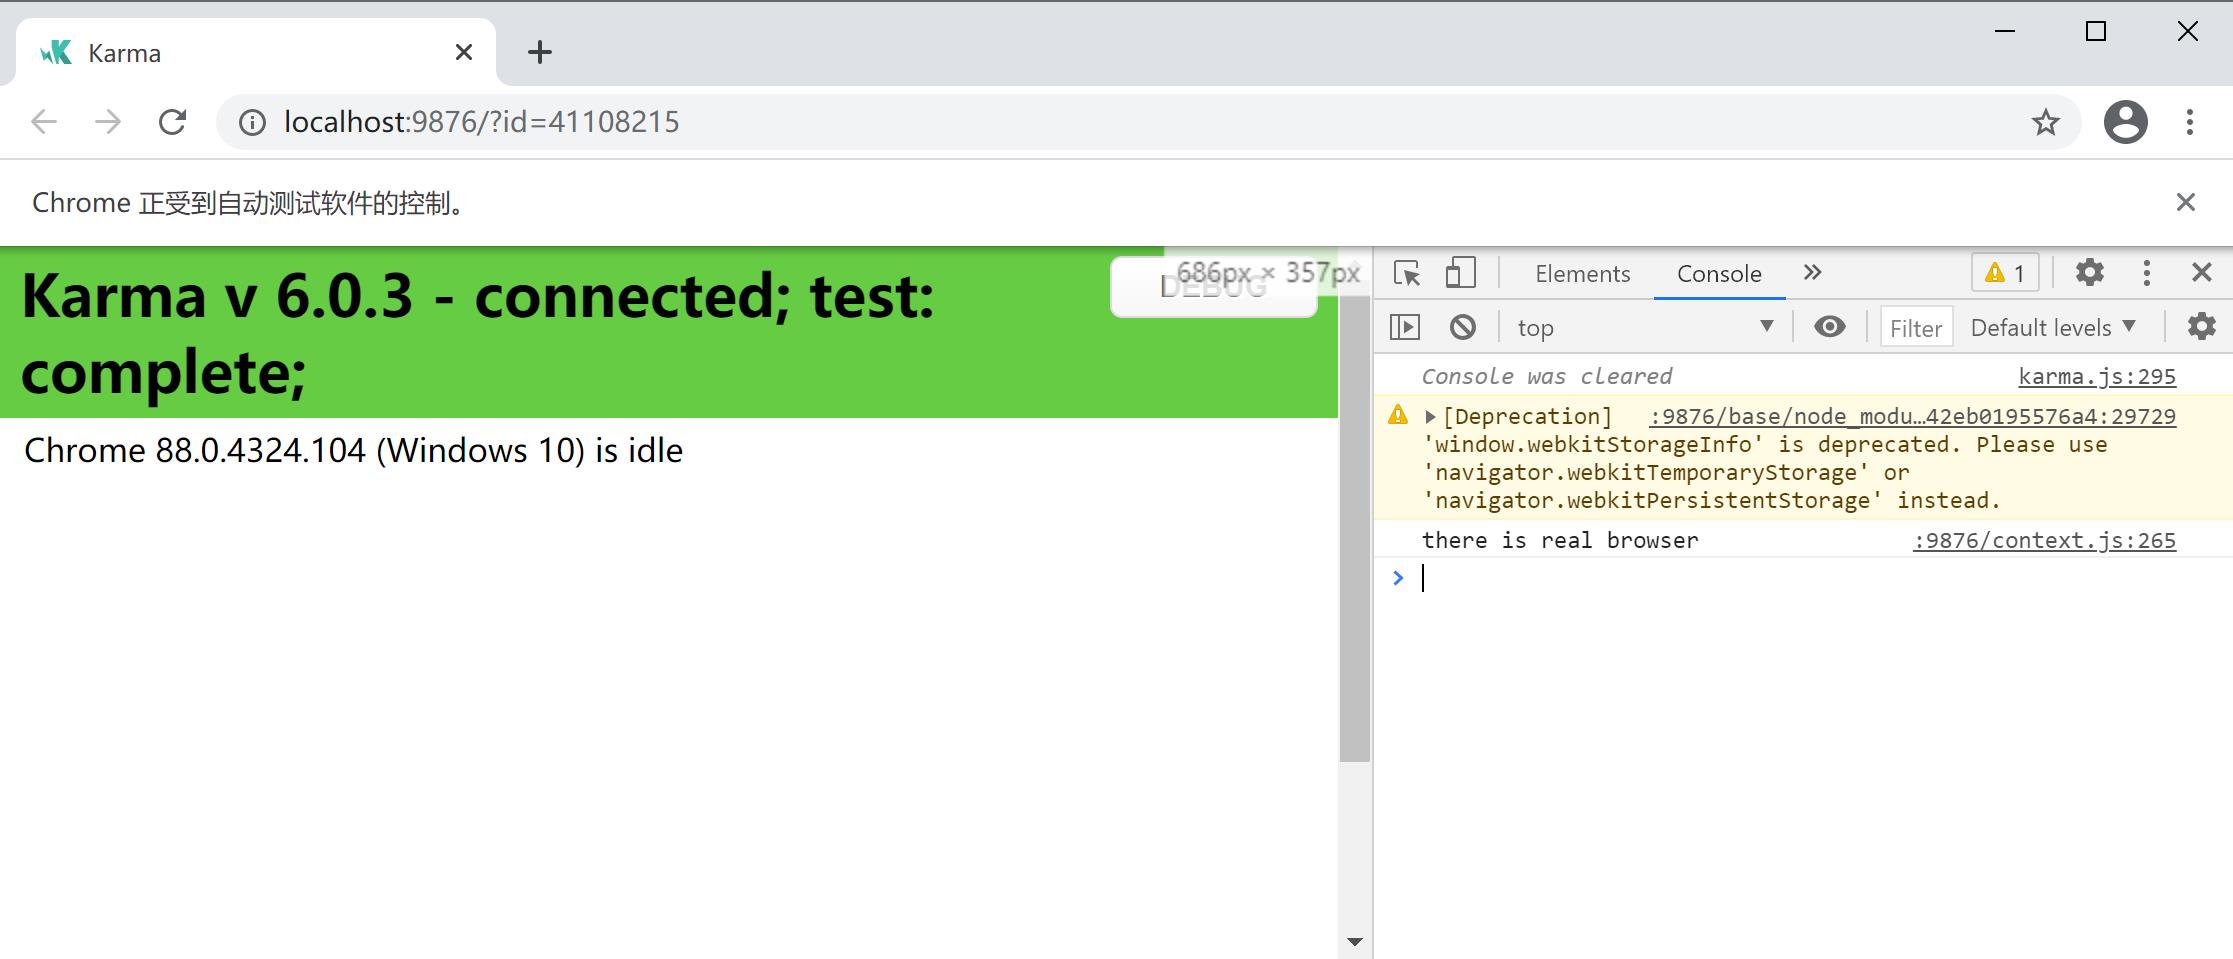Image resolution: width=2233 pixels, height=959 pixels.
Task: Go forward with the browser forward arrow
Action: click(108, 122)
